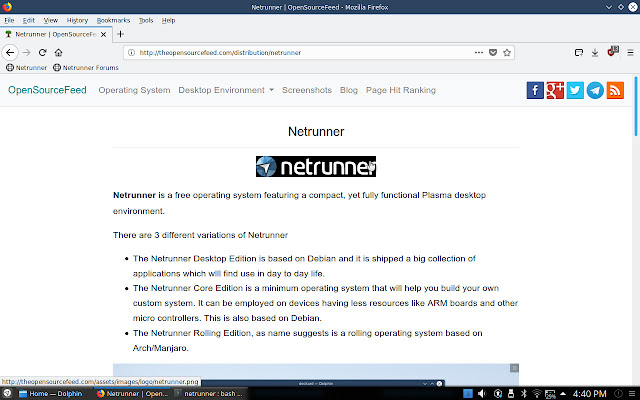Screen dimensions: 640x400
Task: Open the Facebook social icon
Action: pos(535,90)
